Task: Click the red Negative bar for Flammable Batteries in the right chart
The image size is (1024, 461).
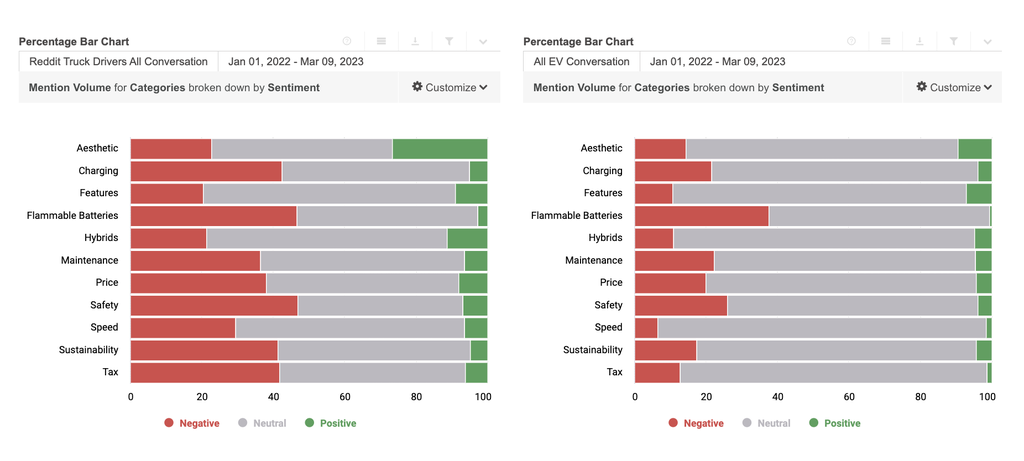Action: [x=701, y=216]
